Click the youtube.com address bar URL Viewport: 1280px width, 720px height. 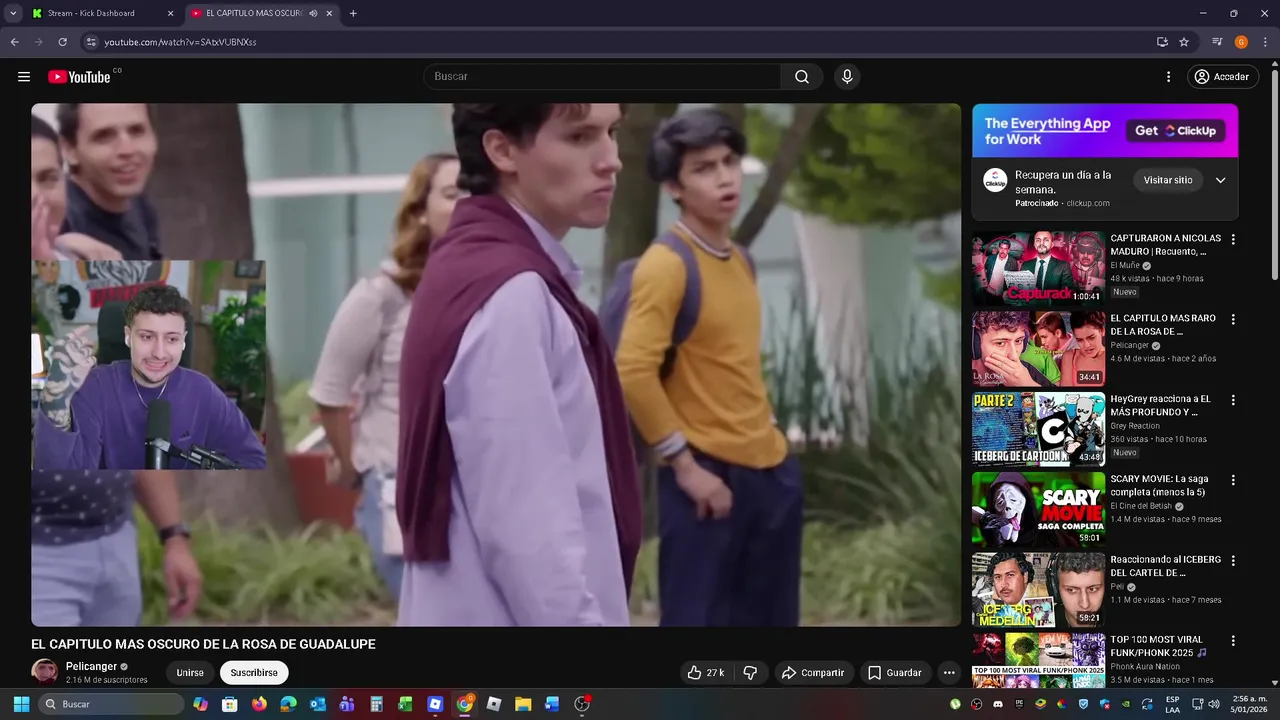pyautogui.click(x=180, y=42)
